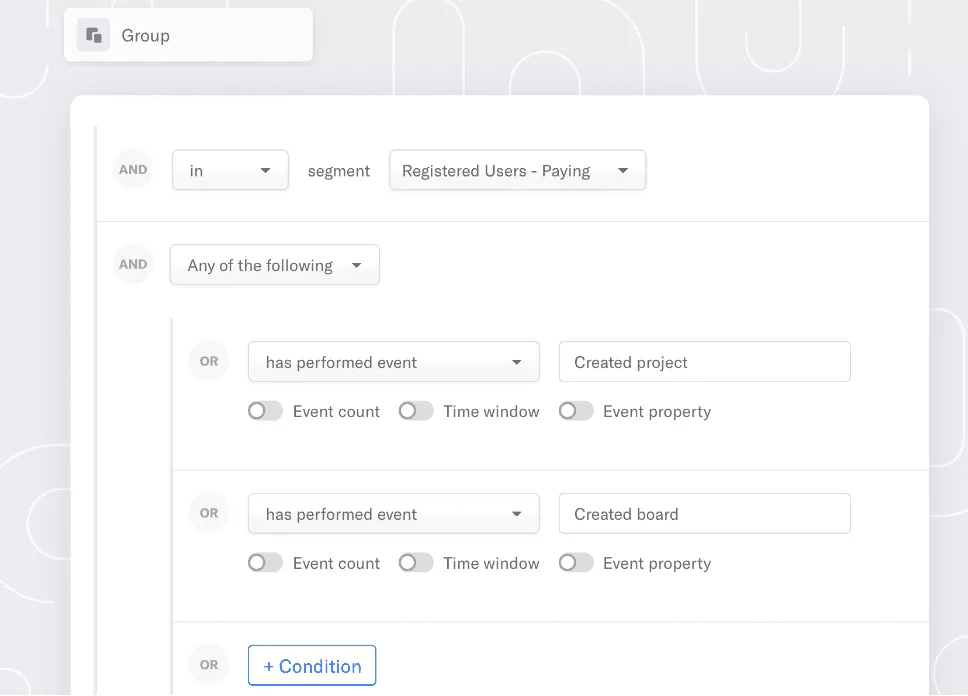Screen dimensions: 968x696
Task: Open the first "has performed event" dropdown
Action: [394, 362]
